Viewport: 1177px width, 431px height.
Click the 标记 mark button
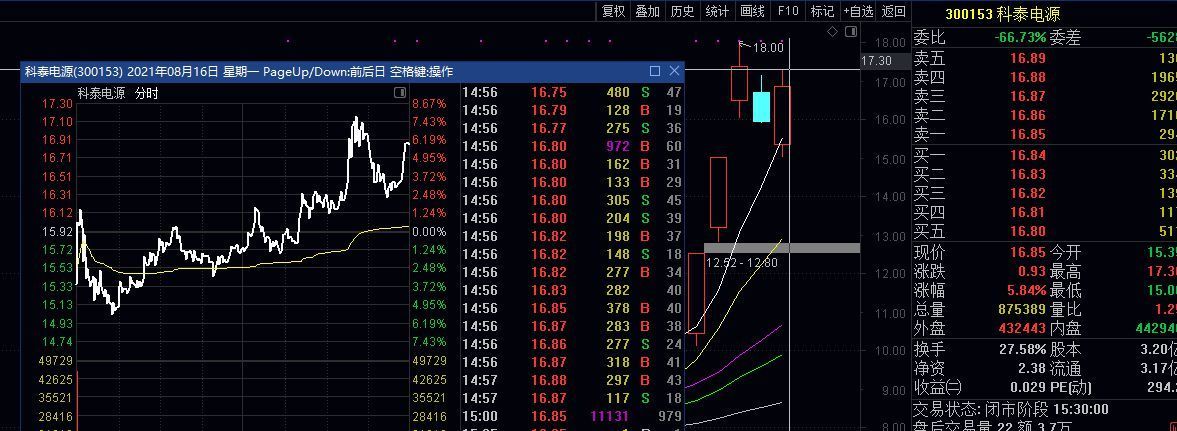(822, 11)
